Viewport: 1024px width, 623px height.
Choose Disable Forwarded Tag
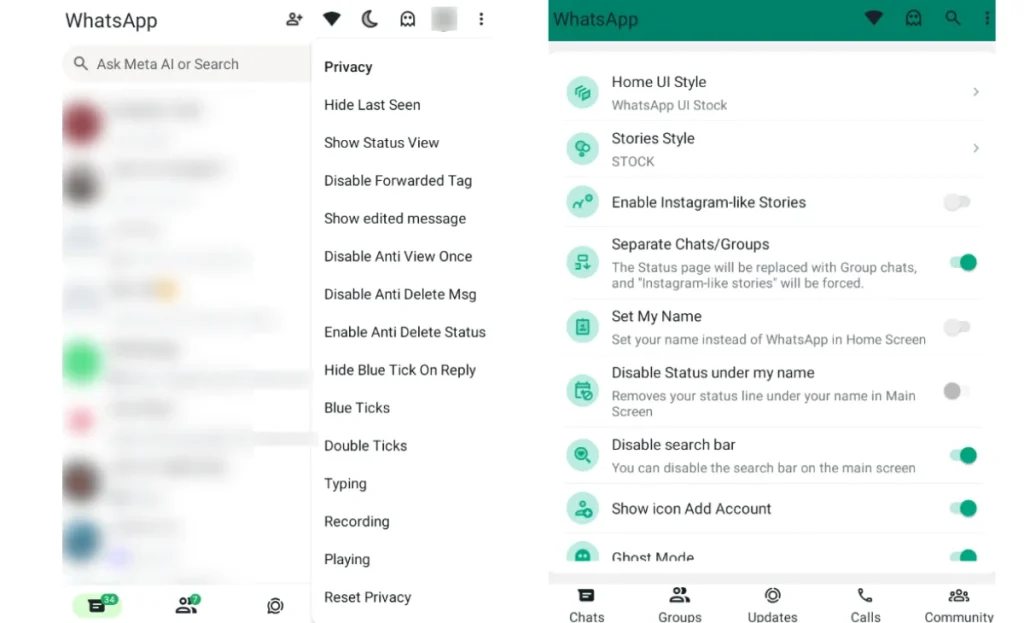point(398,180)
